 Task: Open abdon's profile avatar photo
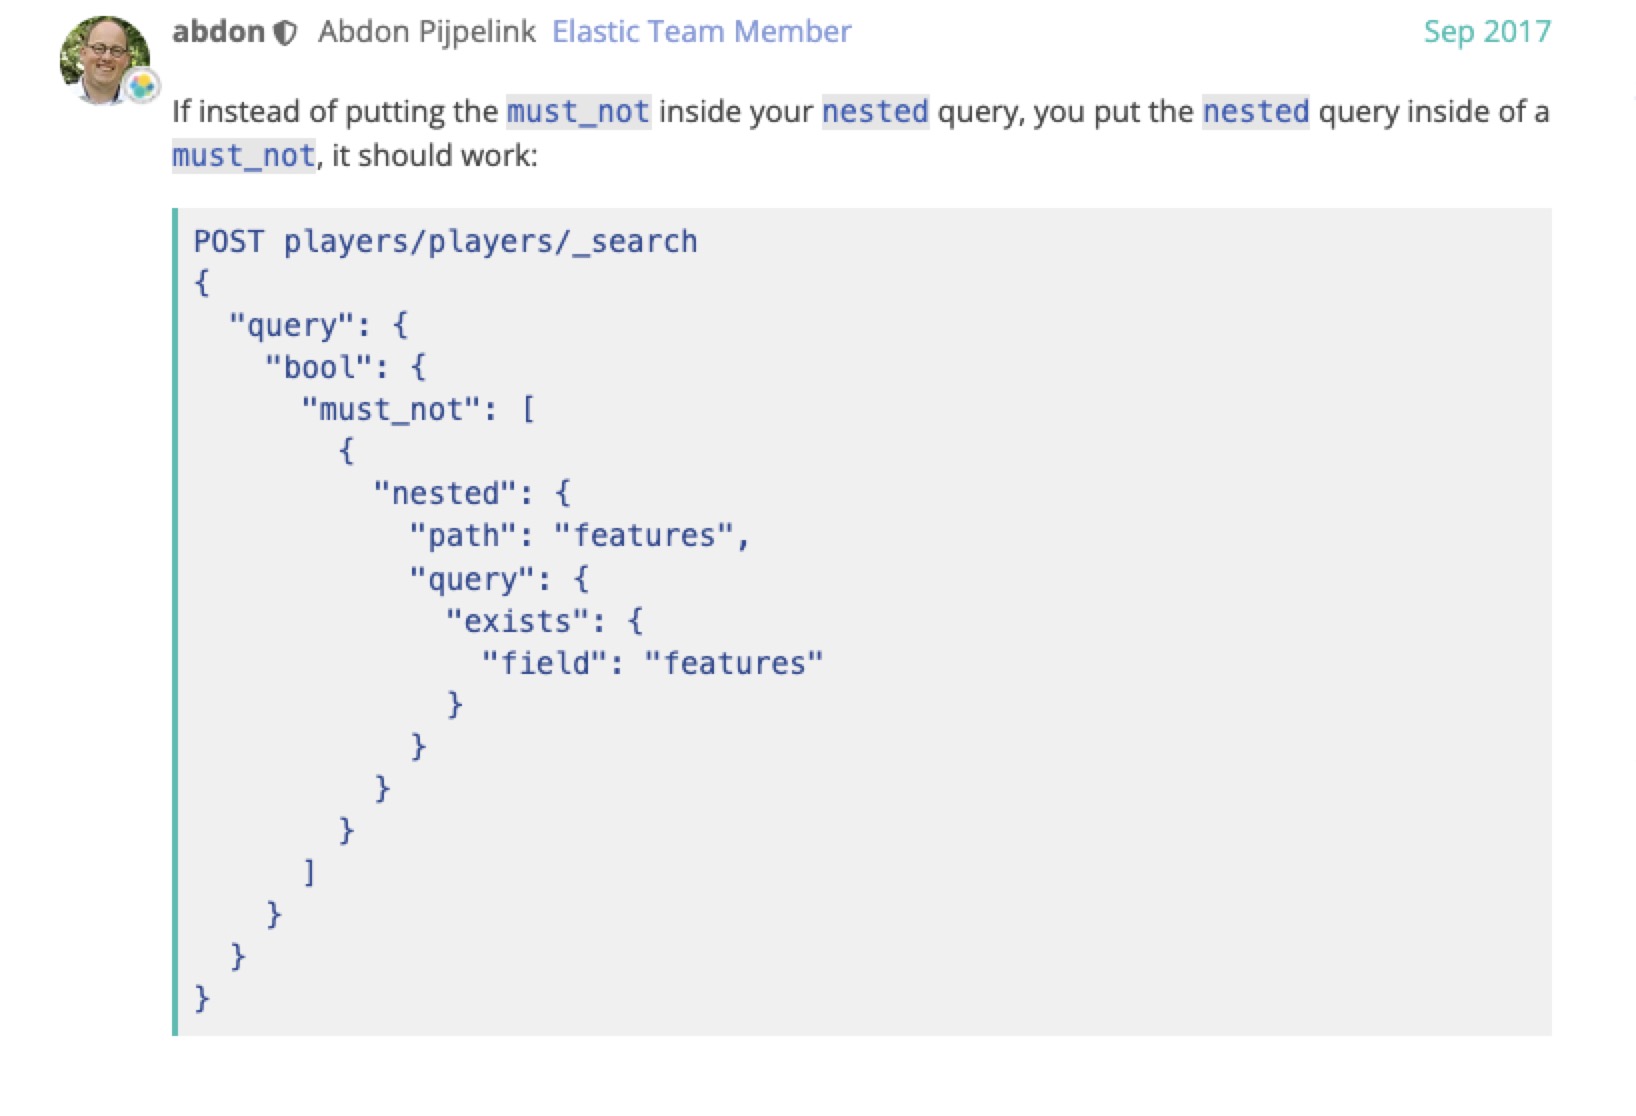(x=105, y=60)
